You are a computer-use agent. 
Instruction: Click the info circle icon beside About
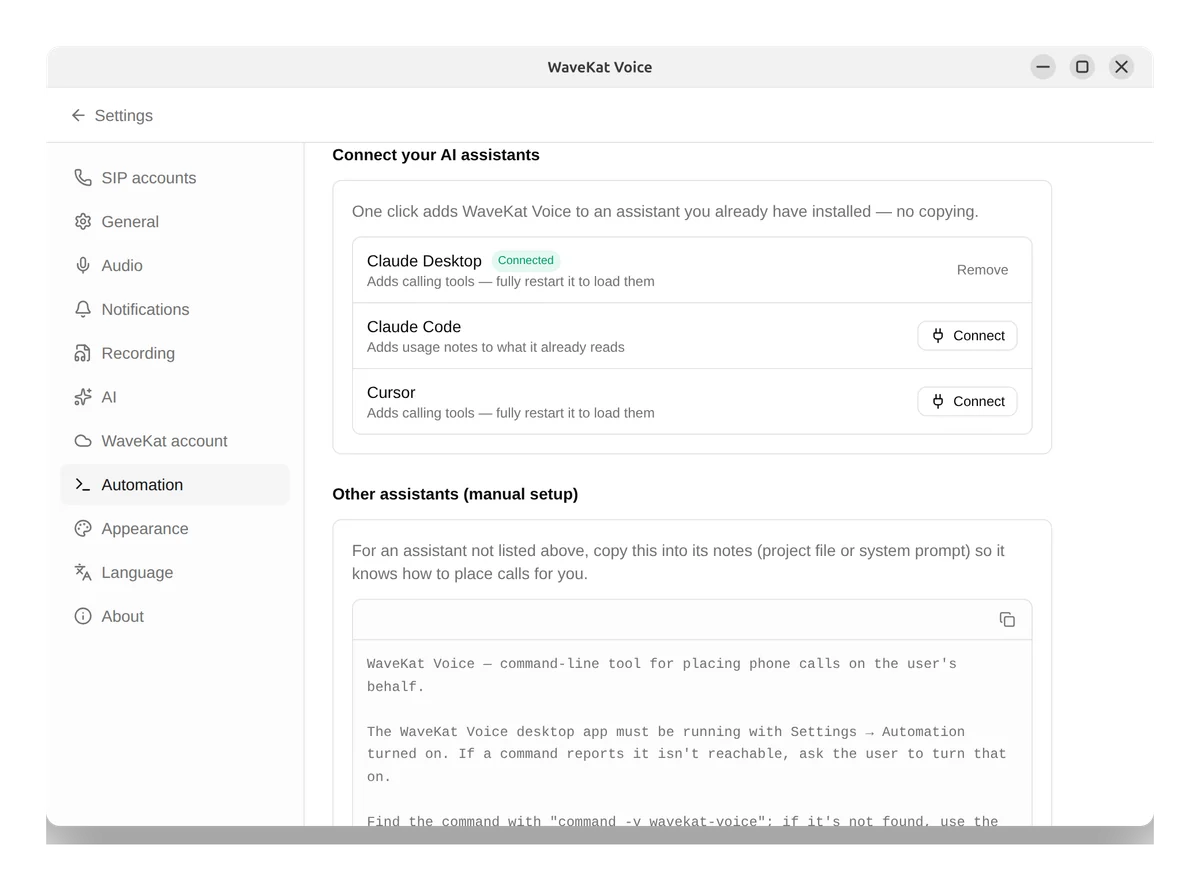[83, 616]
